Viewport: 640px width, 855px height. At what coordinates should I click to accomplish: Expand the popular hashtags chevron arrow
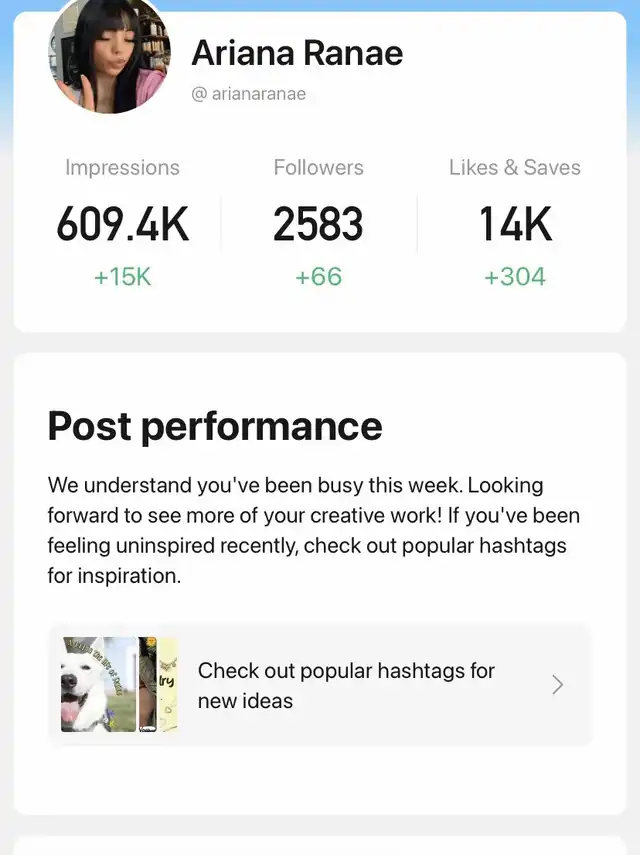(x=558, y=685)
